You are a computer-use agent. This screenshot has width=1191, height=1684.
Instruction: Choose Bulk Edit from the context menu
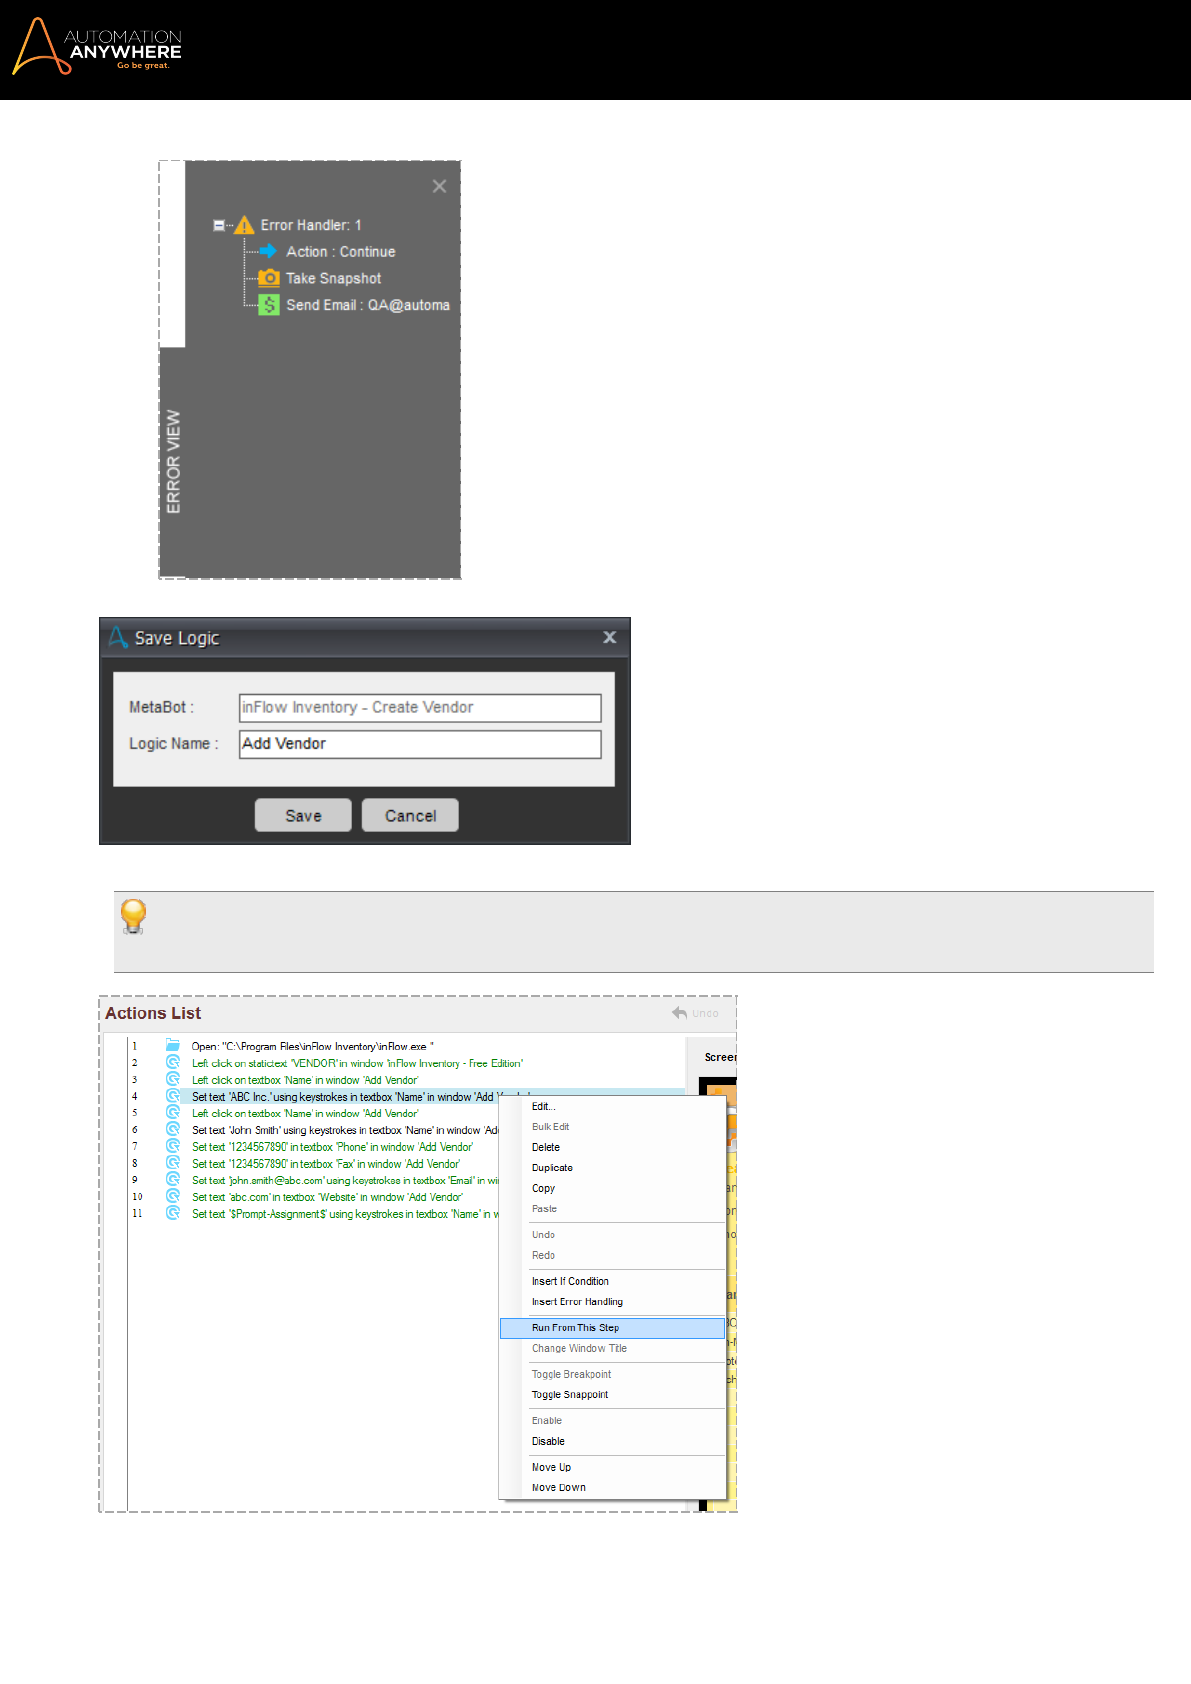(612, 1127)
